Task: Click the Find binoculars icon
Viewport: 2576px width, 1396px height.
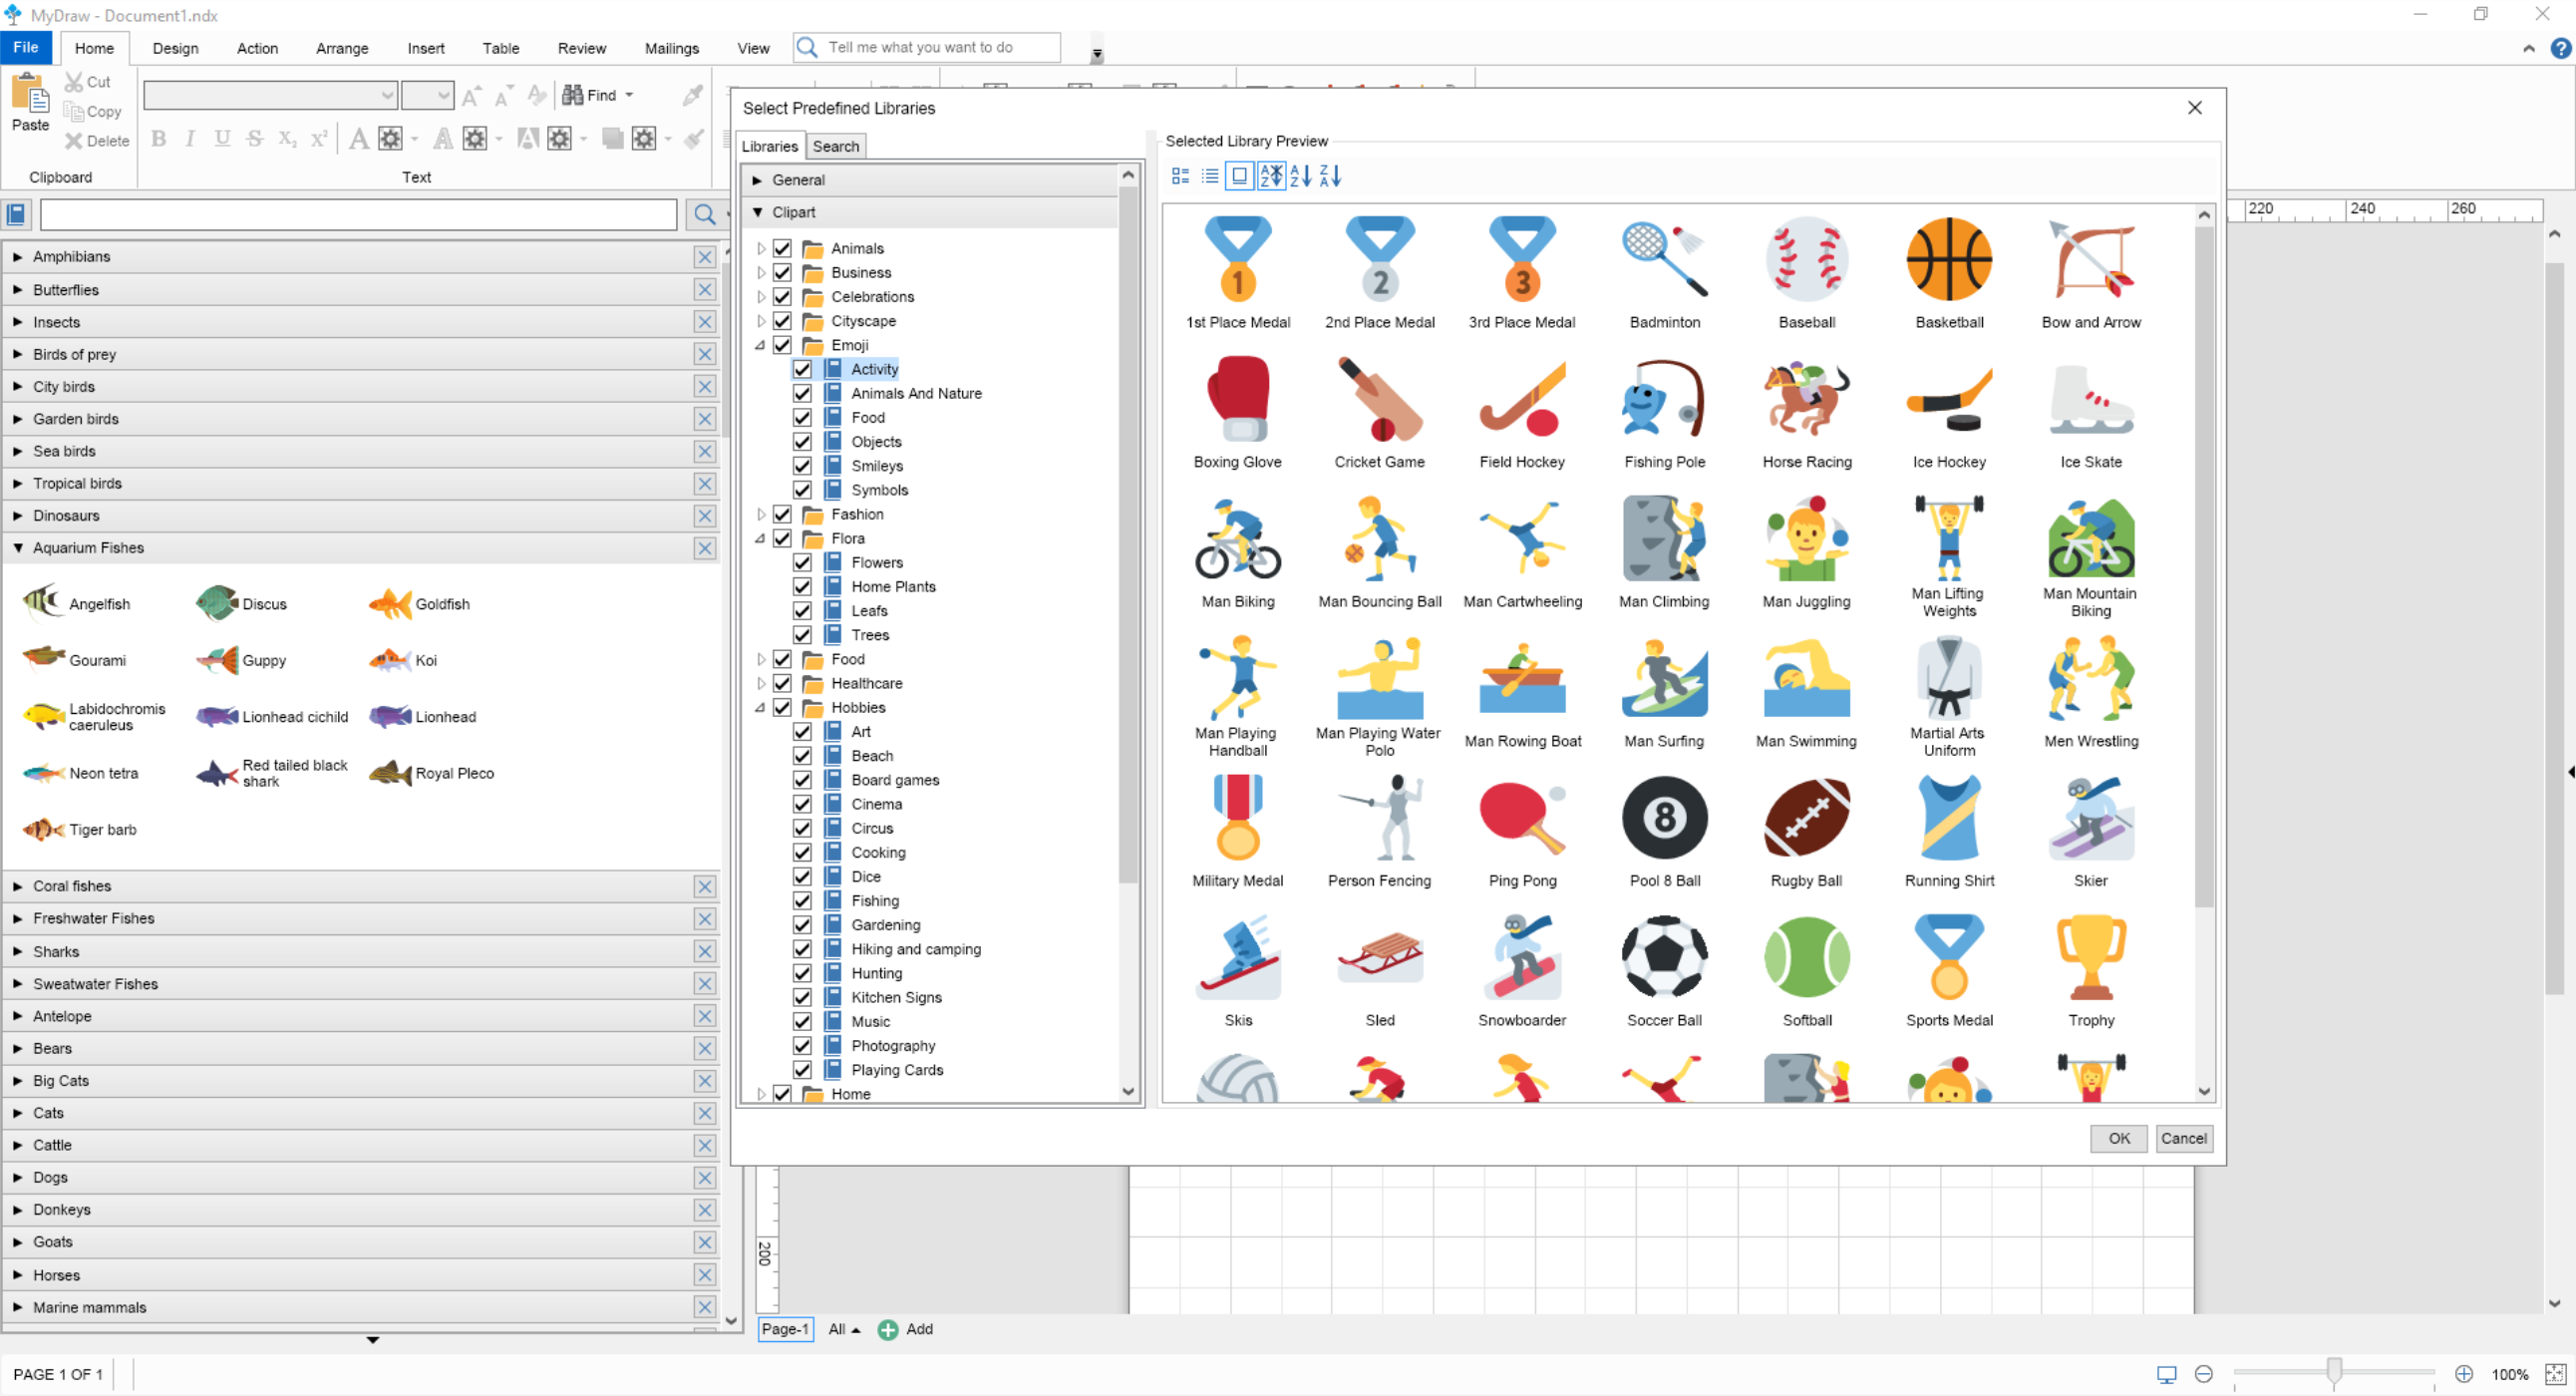Action: pos(575,95)
